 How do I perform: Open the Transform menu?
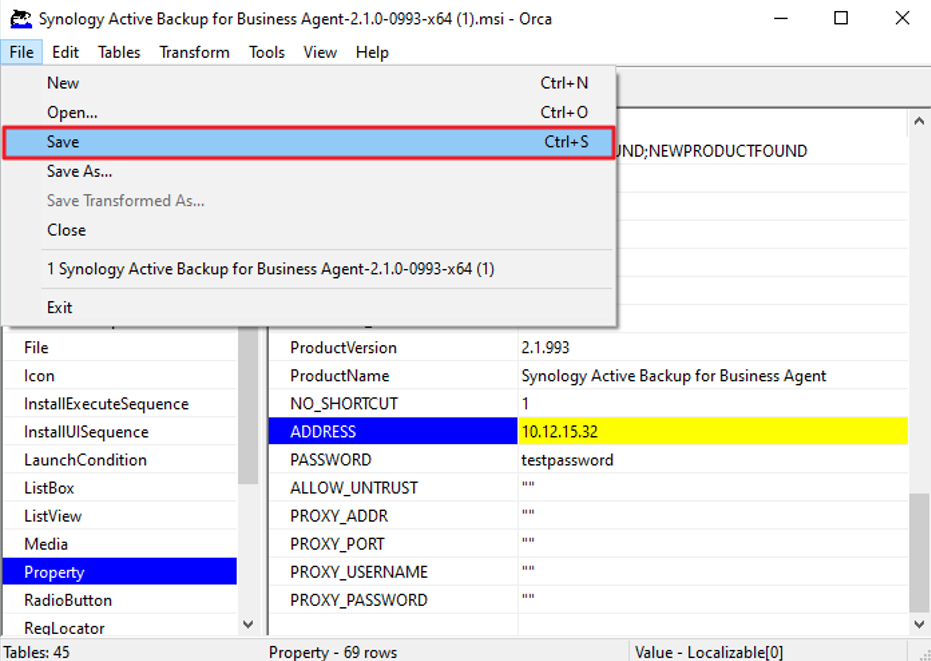point(194,52)
